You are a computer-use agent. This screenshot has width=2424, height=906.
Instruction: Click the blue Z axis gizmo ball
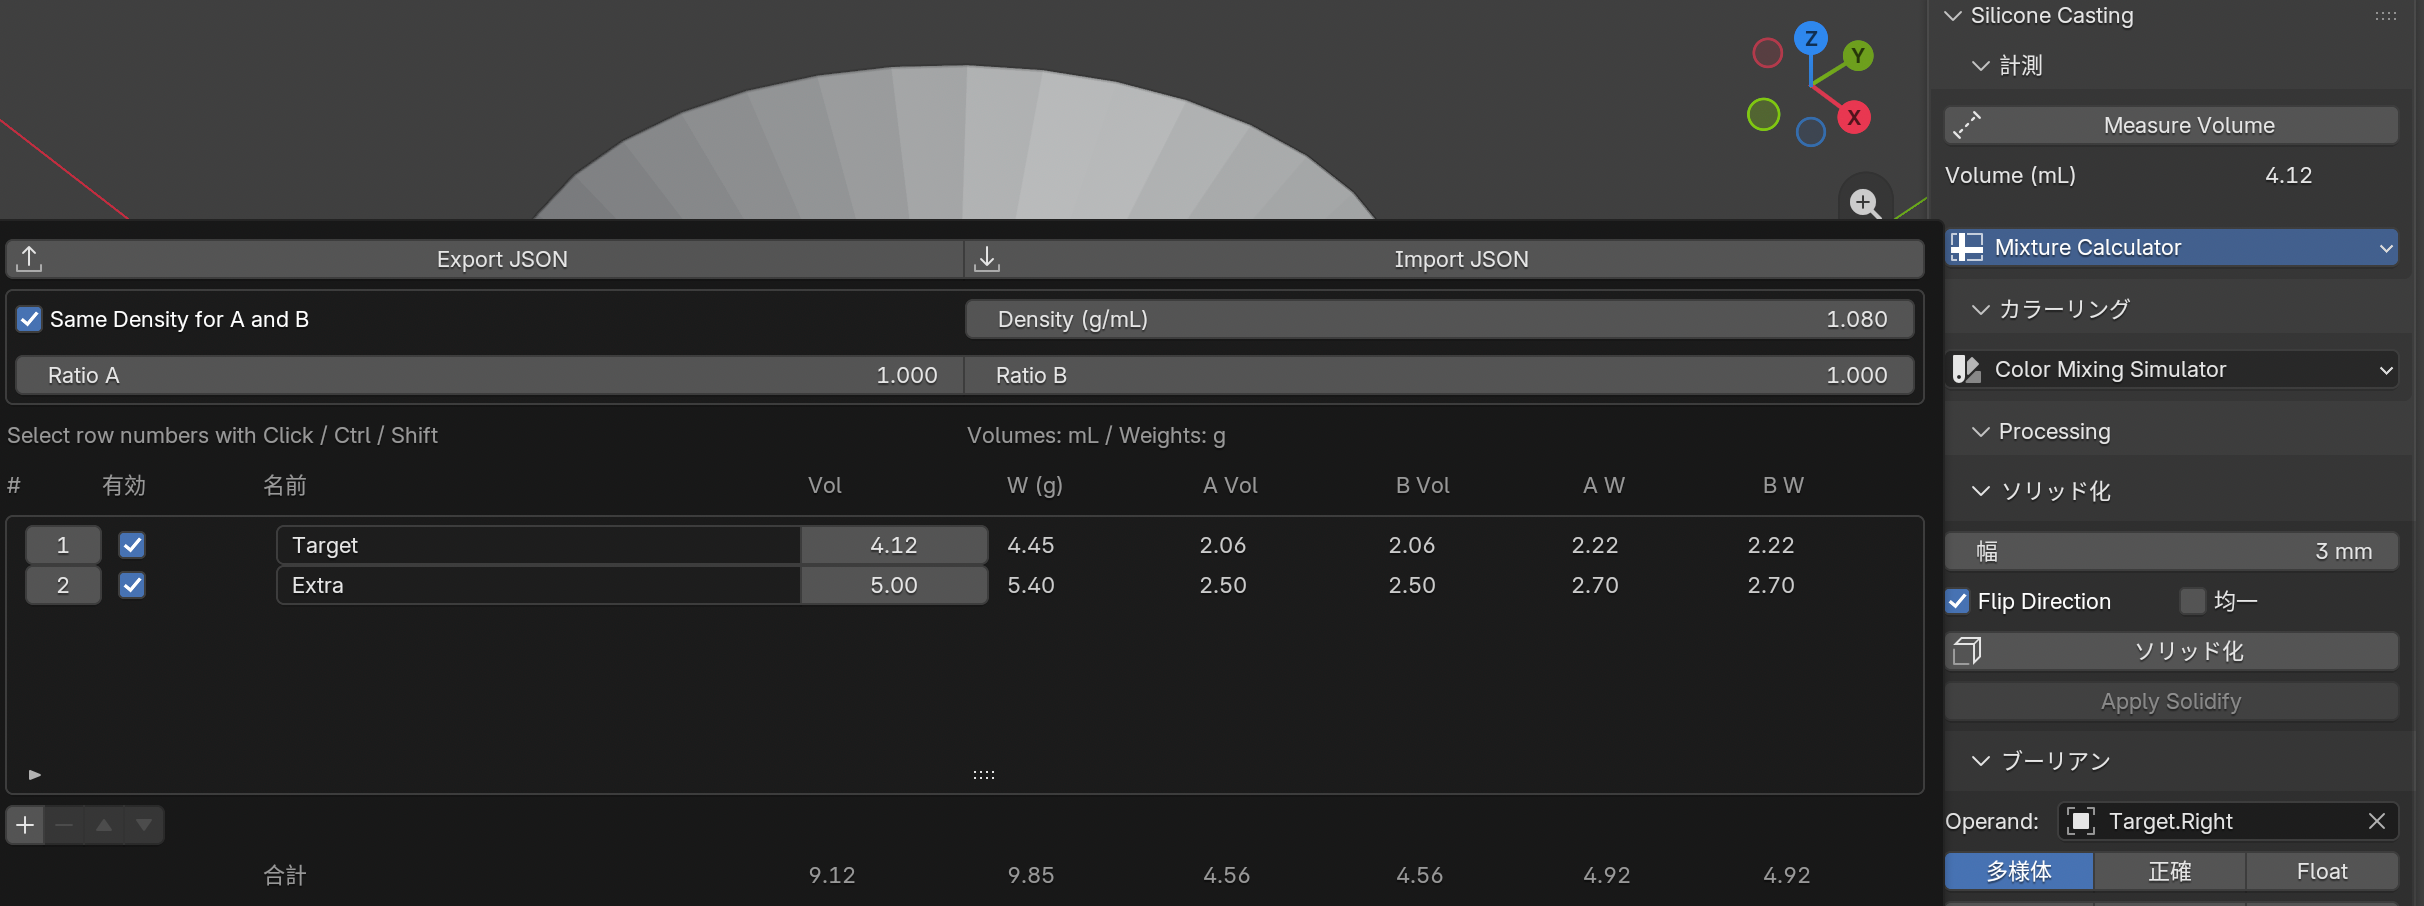click(x=1811, y=39)
